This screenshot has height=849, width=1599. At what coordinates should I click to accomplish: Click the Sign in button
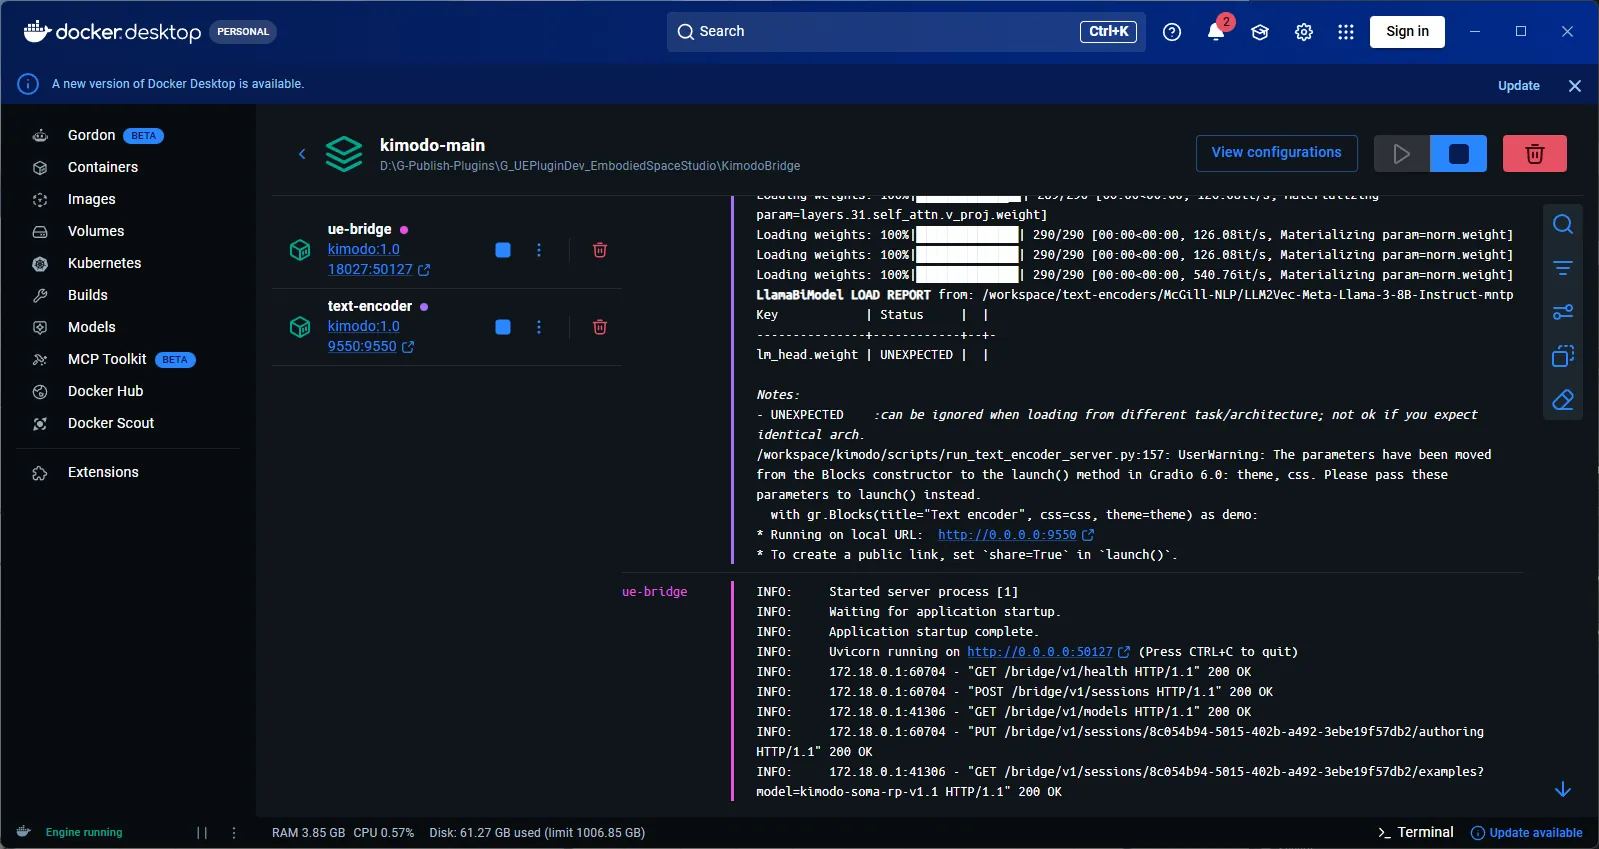coord(1407,31)
